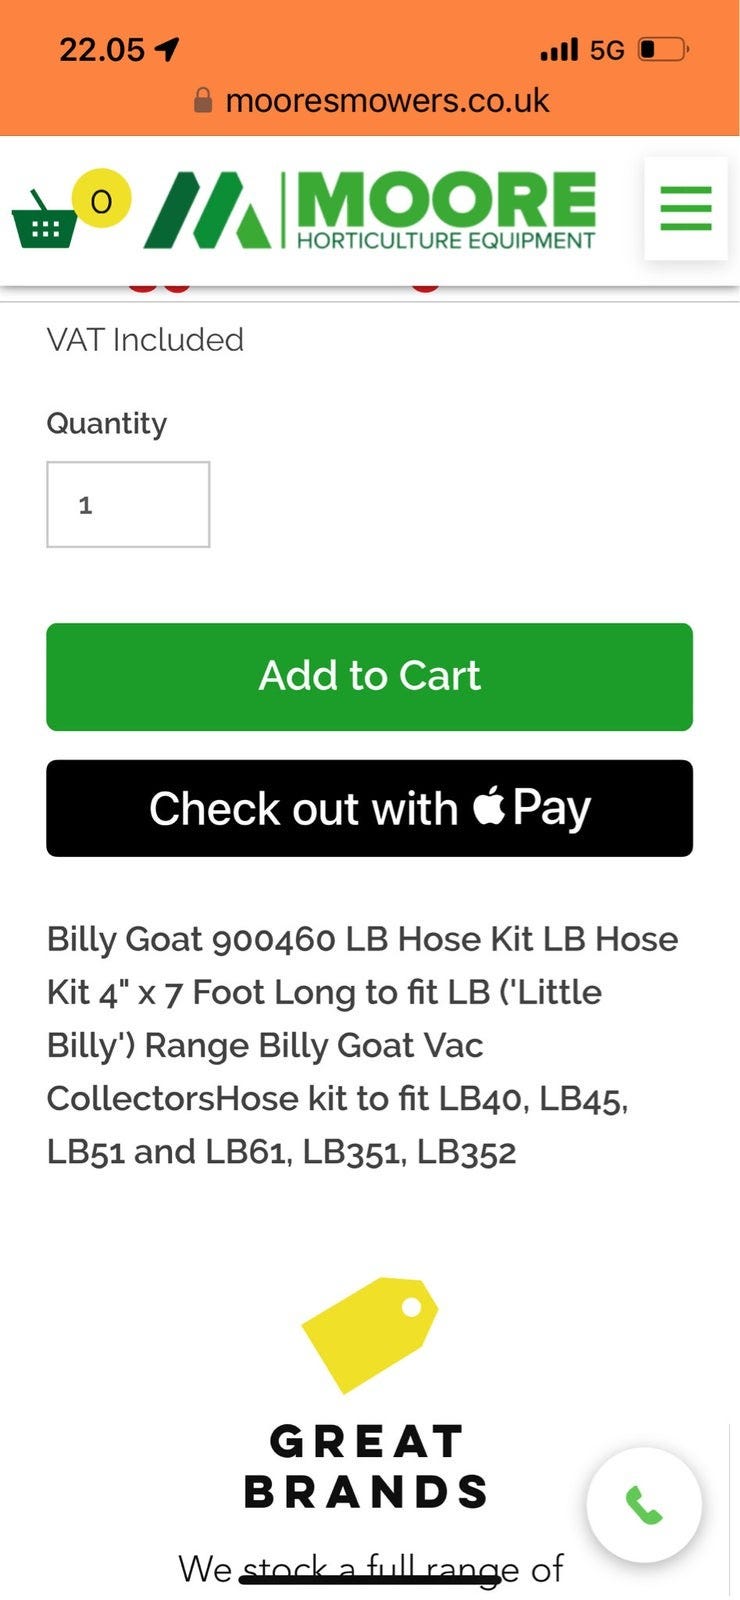Focus the Quantity input field
The height and width of the screenshot is (1600, 740).
click(128, 505)
